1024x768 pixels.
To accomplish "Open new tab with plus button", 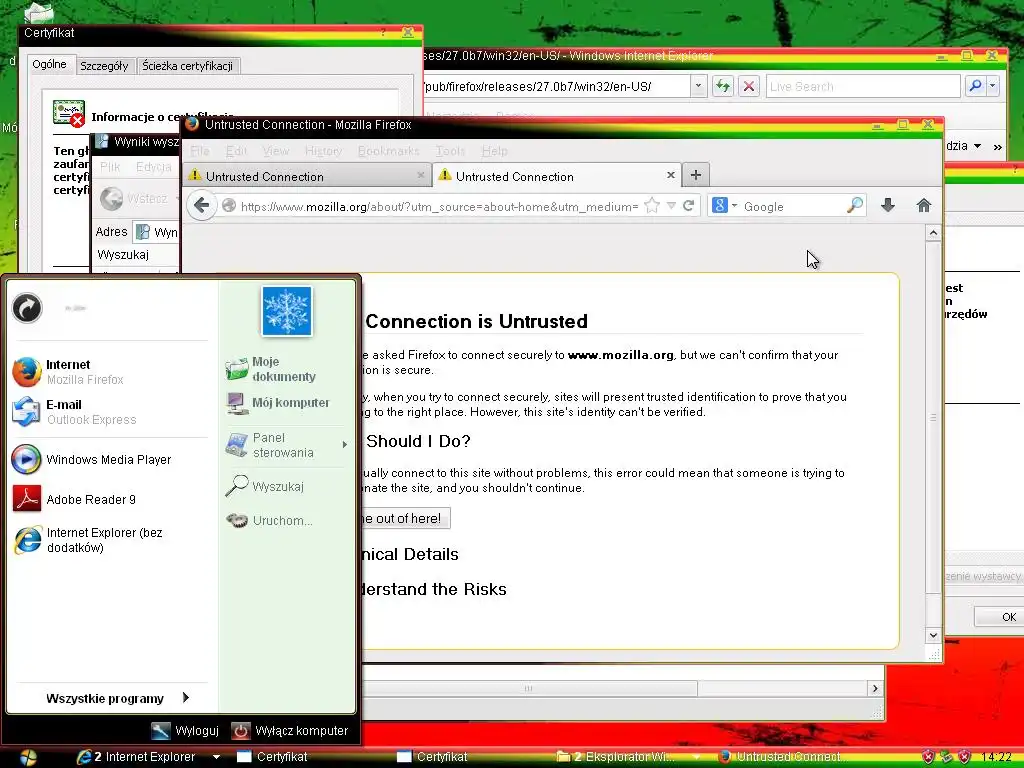I will [696, 175].
